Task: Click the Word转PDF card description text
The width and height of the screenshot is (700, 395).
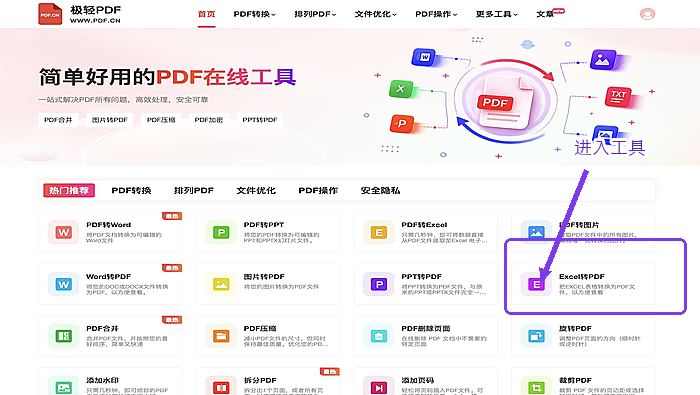Action: point(127,289)
